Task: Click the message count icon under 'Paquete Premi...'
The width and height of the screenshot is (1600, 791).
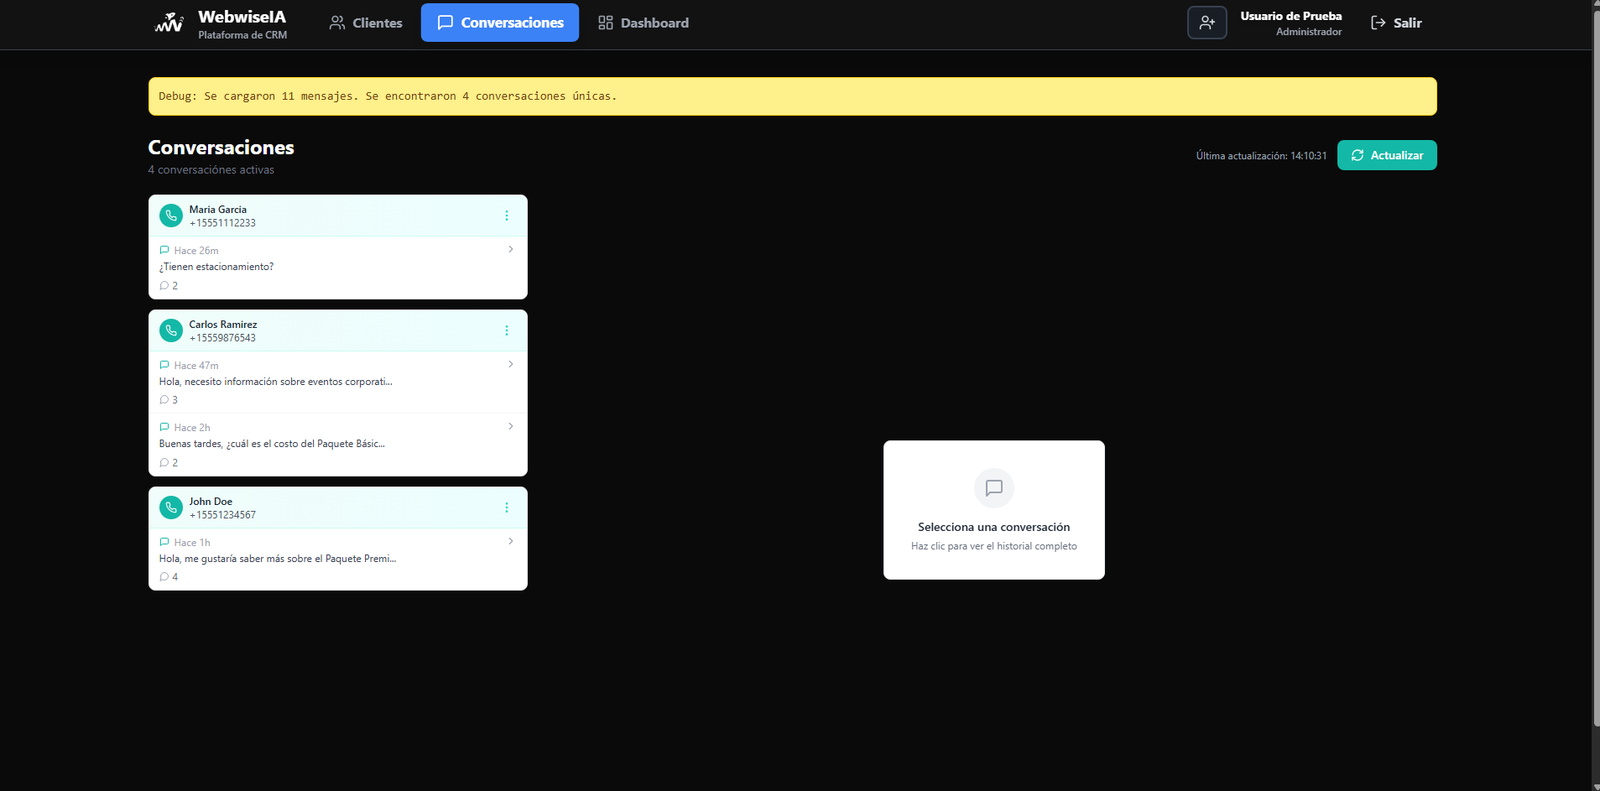Action: (x=164, y=577)
